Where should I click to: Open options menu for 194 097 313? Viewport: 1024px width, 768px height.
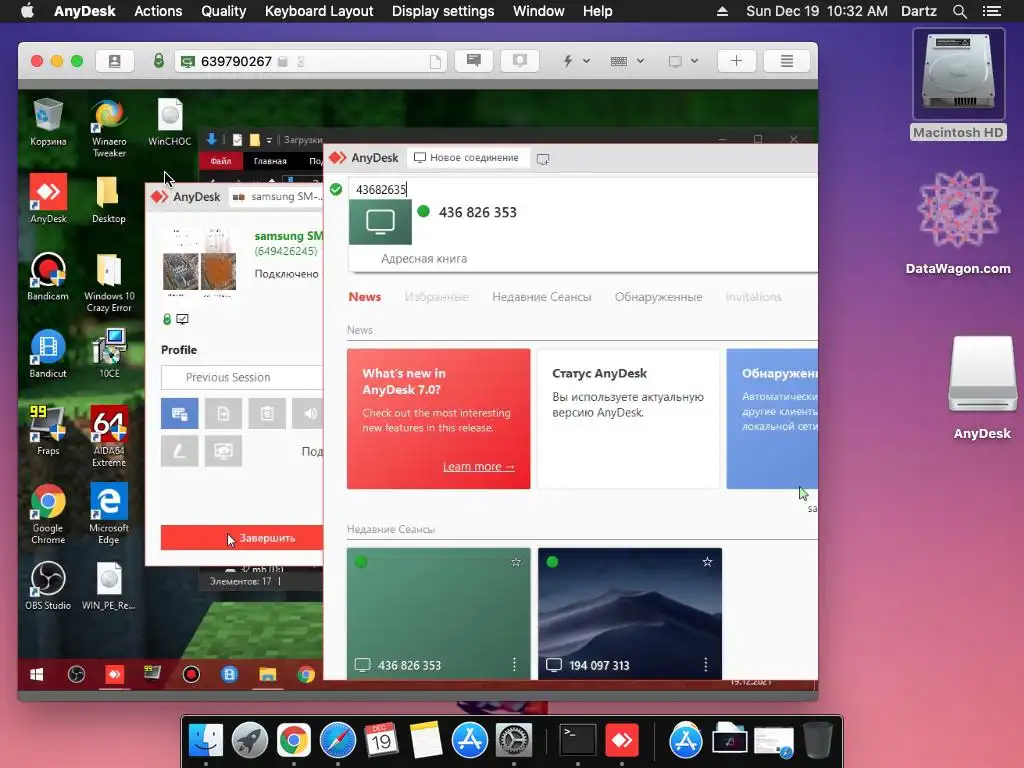(706, 664)
